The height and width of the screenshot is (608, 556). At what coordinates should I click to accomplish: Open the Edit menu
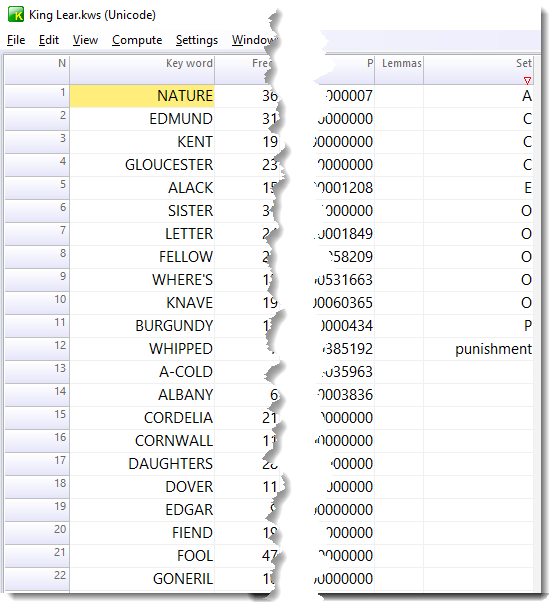[x=49, y=40]
